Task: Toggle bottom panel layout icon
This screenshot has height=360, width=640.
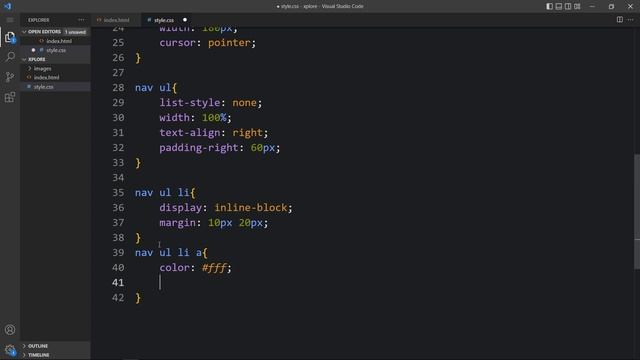Action: [559, 6]
